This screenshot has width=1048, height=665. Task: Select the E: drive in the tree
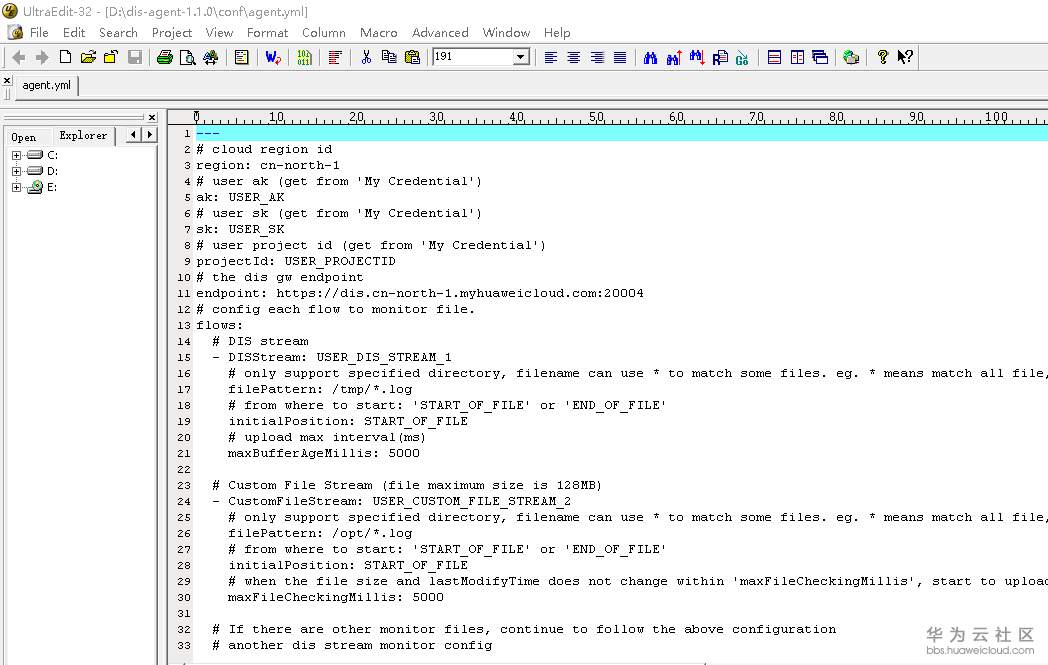point(52,187)
